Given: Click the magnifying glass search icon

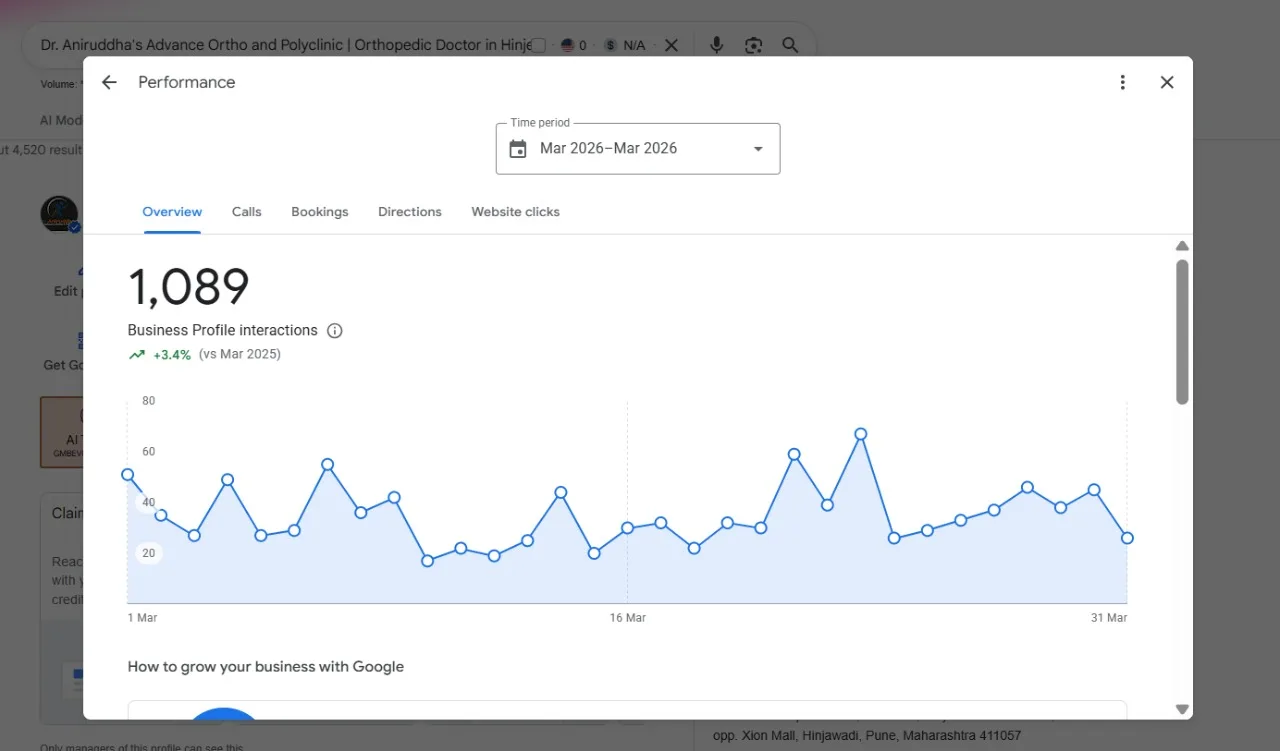Looking at the screenshot, I should click(x=790, y=45).
